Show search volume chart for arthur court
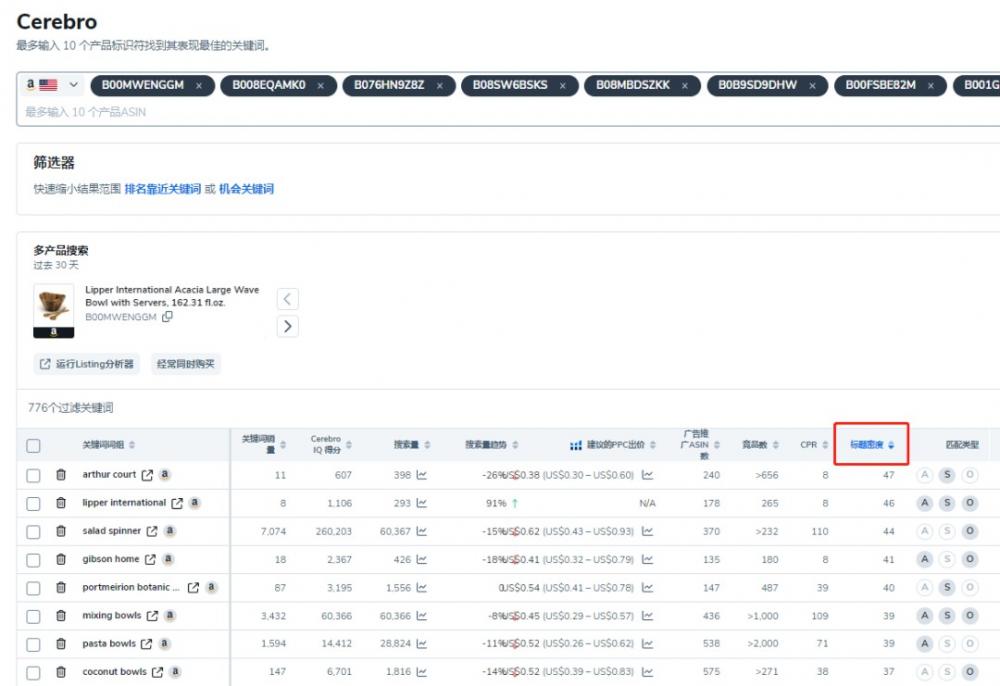This screenshot has width=1000, height=686. 422,475
